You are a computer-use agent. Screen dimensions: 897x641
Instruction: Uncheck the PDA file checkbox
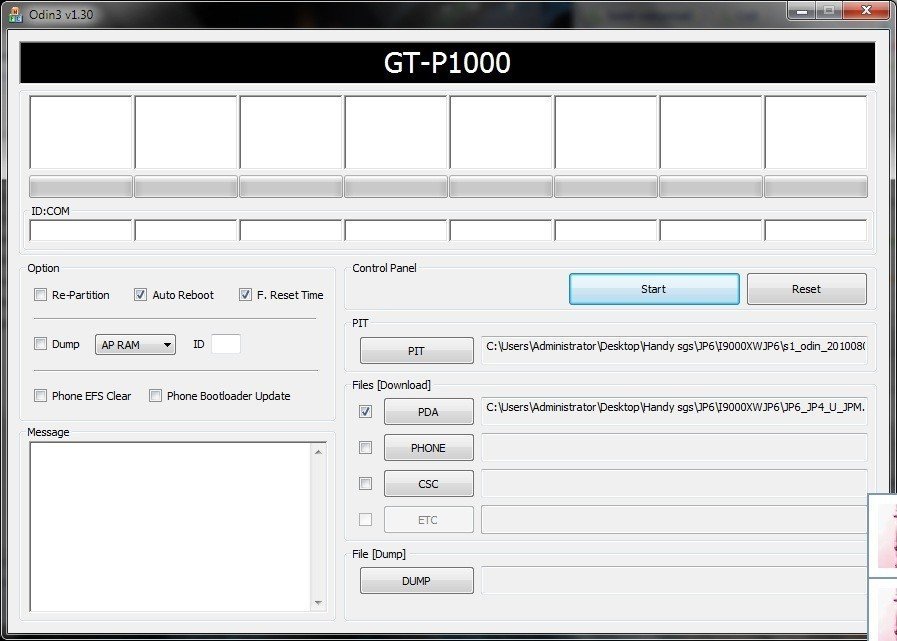pyautogui.click(x=365, y=411)
